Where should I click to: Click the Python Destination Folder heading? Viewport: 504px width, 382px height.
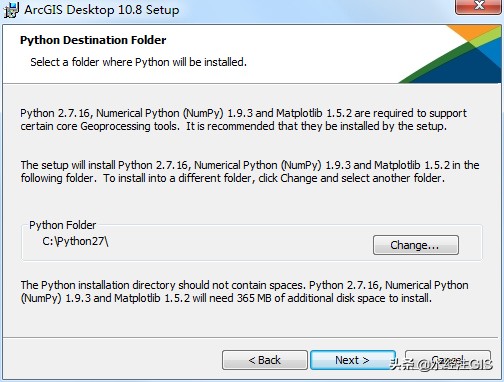click(93, 40)
